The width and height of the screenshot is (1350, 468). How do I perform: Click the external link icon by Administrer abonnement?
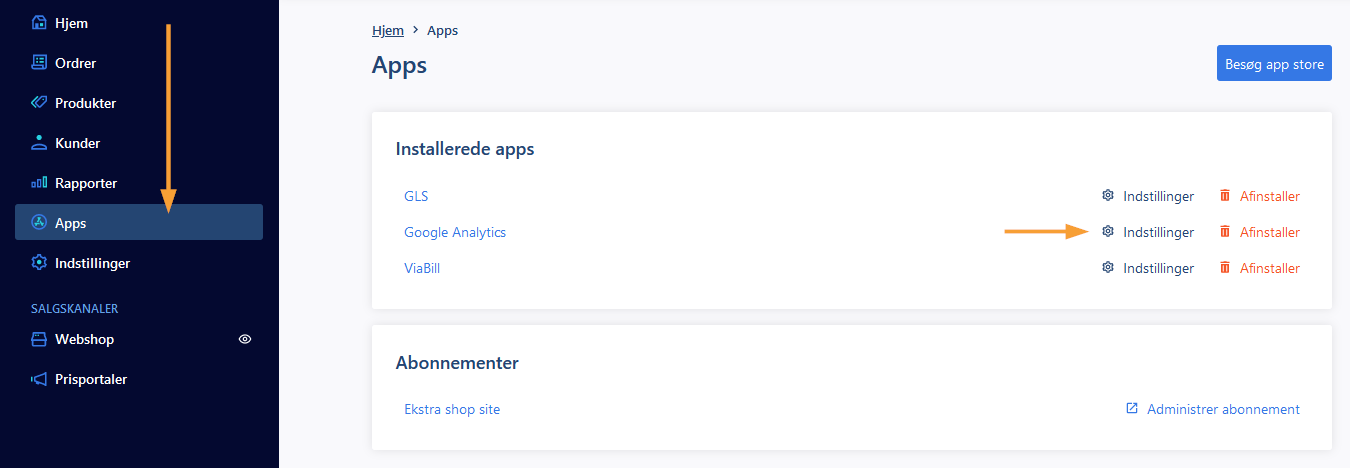tap(1132, 409)
